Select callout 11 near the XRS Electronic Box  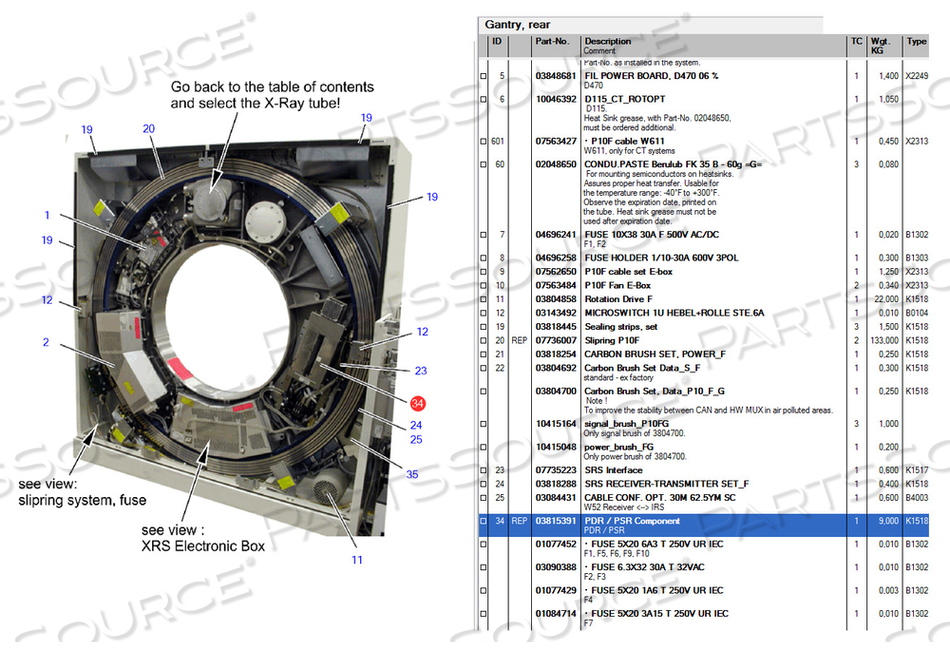[355, 558]
